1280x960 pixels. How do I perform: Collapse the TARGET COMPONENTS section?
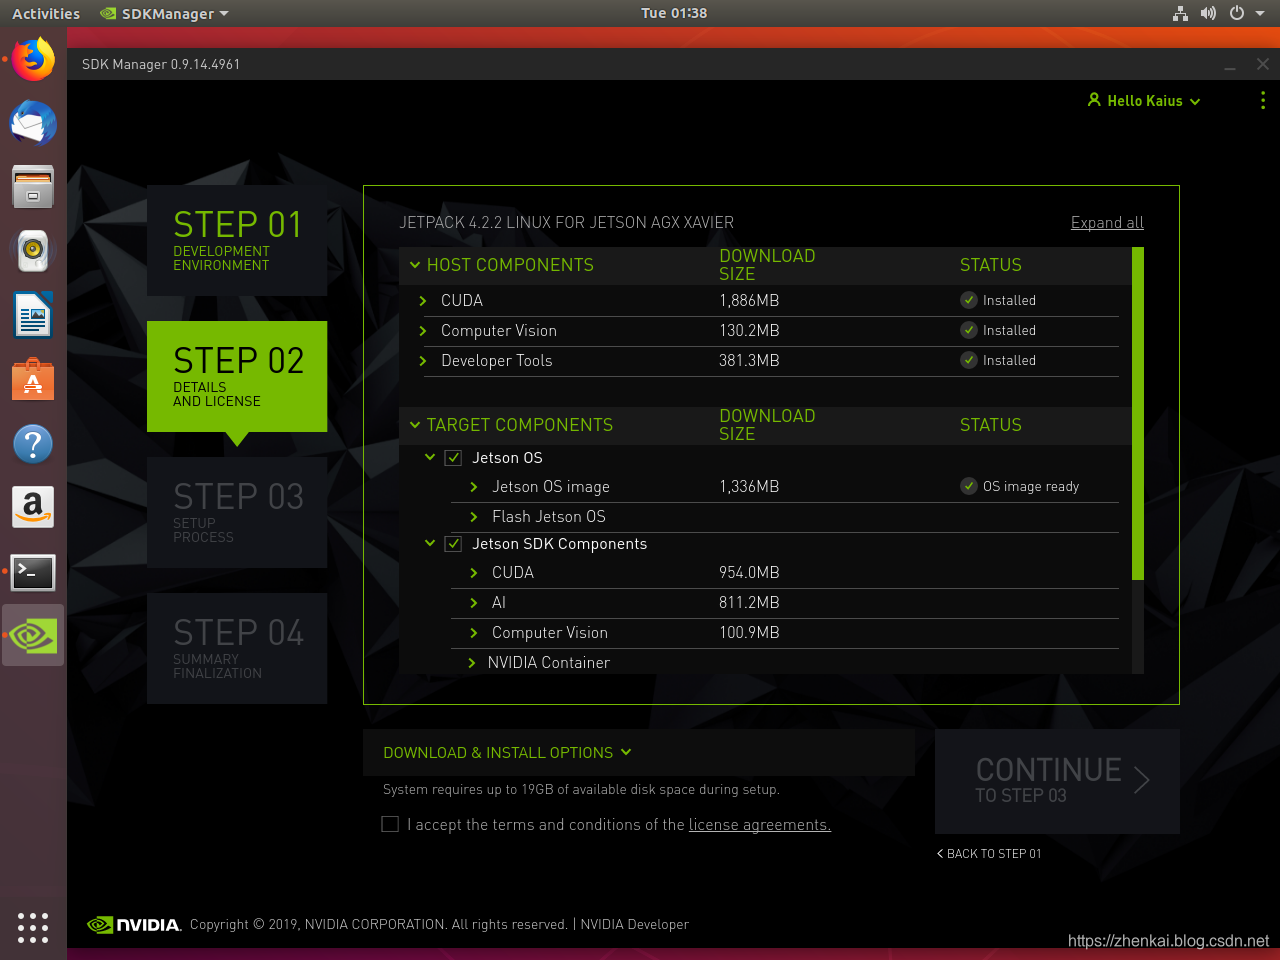[415, 425]
